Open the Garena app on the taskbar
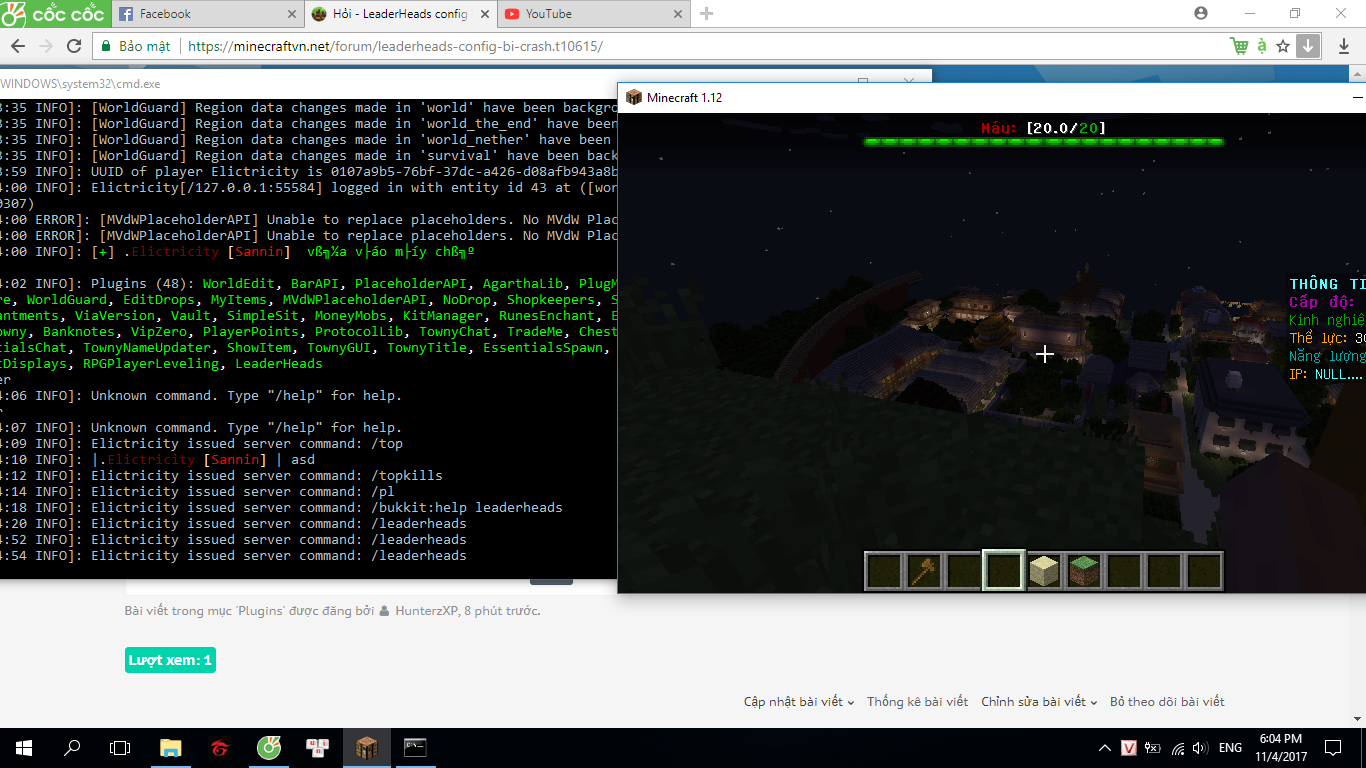Image resolution: width=1366 pixels, height=768 pixels. 220,747
